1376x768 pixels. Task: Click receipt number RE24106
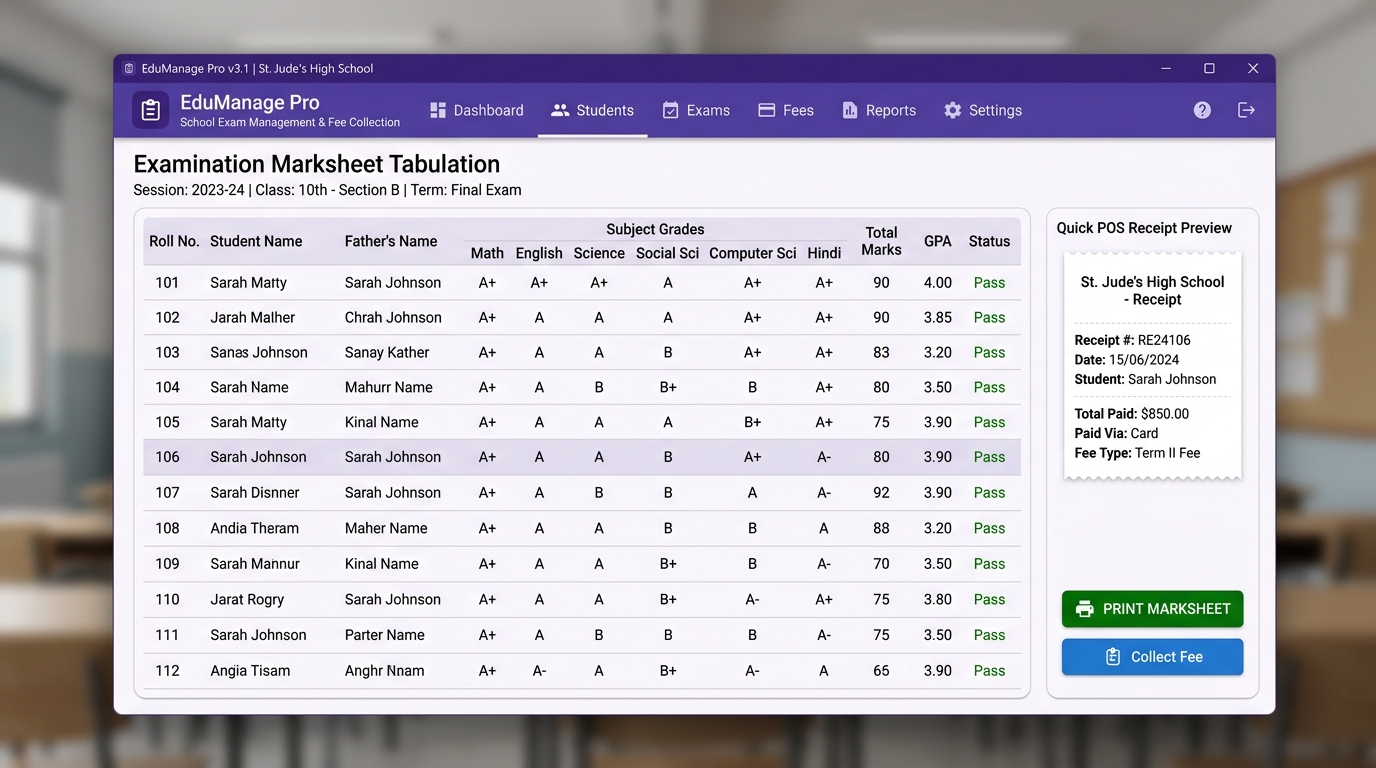point(1165,340)
